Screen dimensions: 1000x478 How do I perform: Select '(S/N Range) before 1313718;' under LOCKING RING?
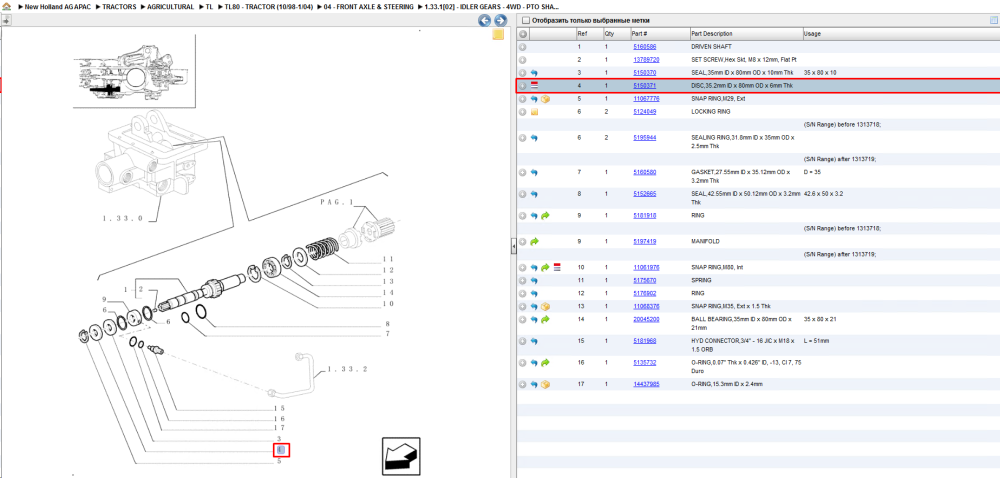coord(842,125)
